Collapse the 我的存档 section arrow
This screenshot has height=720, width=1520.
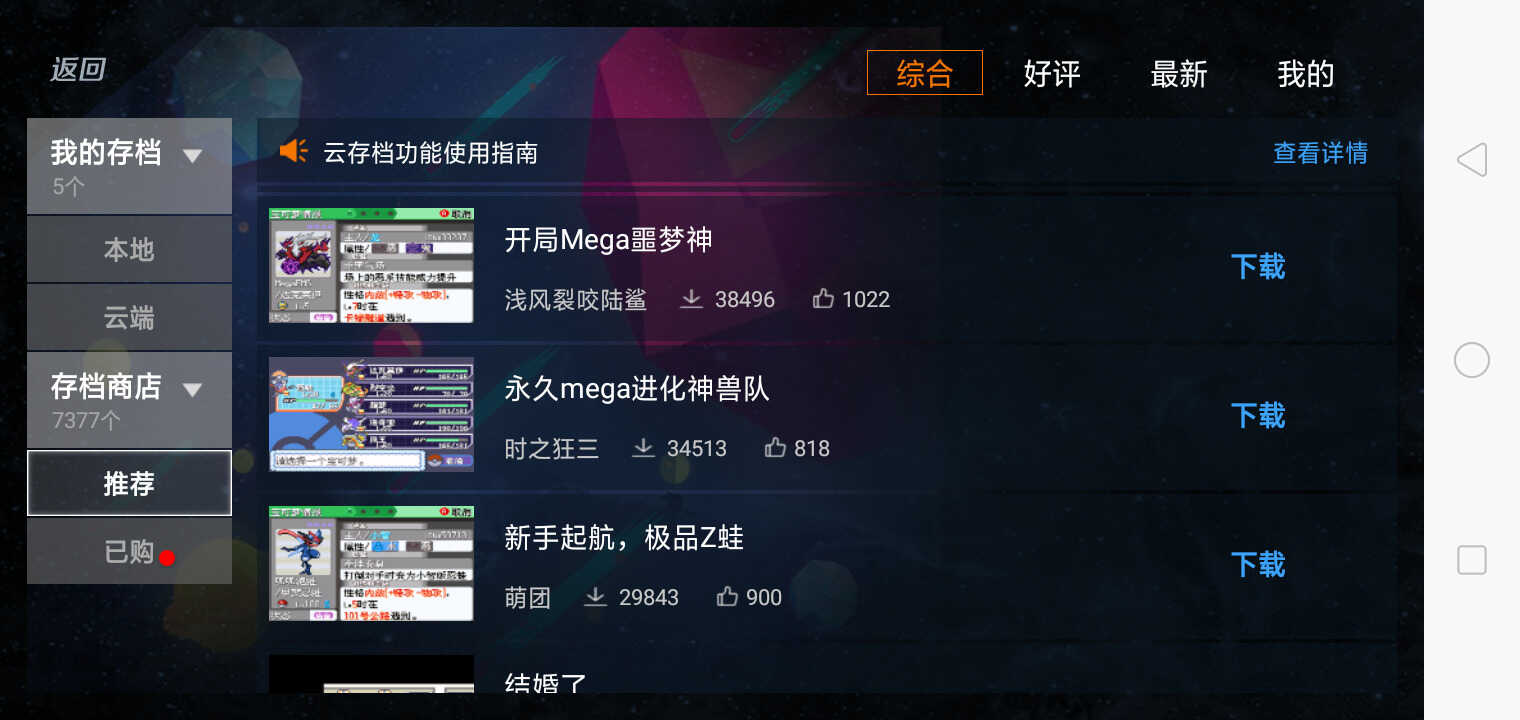(x=193, y=156)
